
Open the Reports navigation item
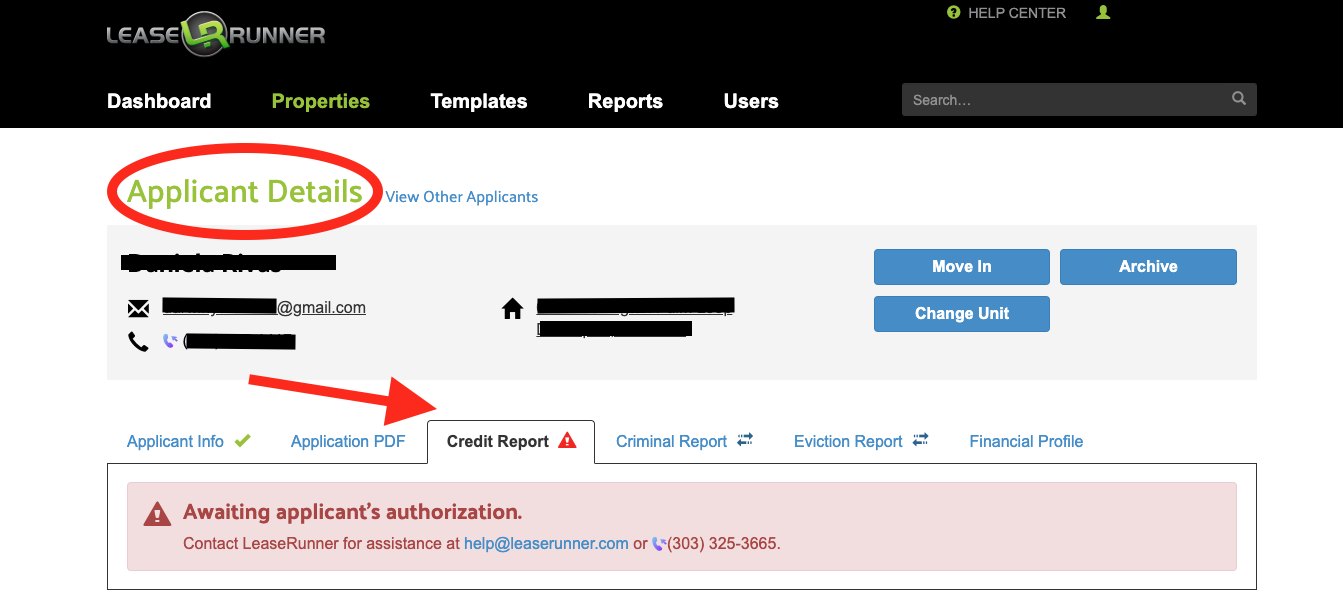click(625, 101)
